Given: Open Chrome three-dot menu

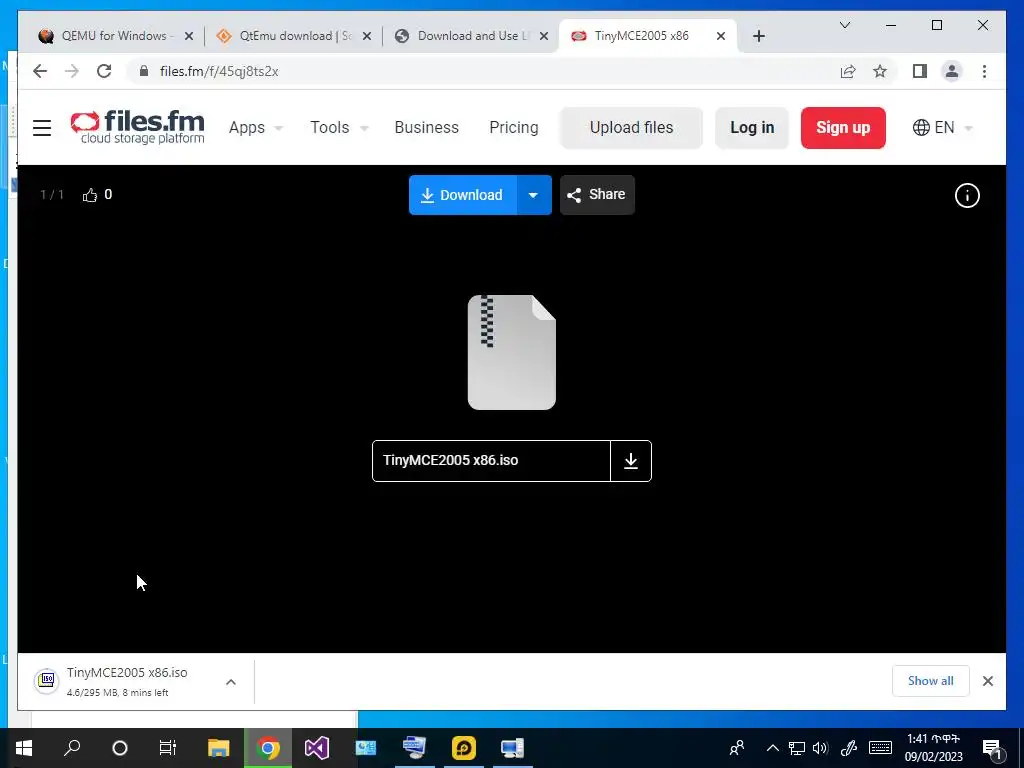Looking at the screenshot, I should 984,71.
